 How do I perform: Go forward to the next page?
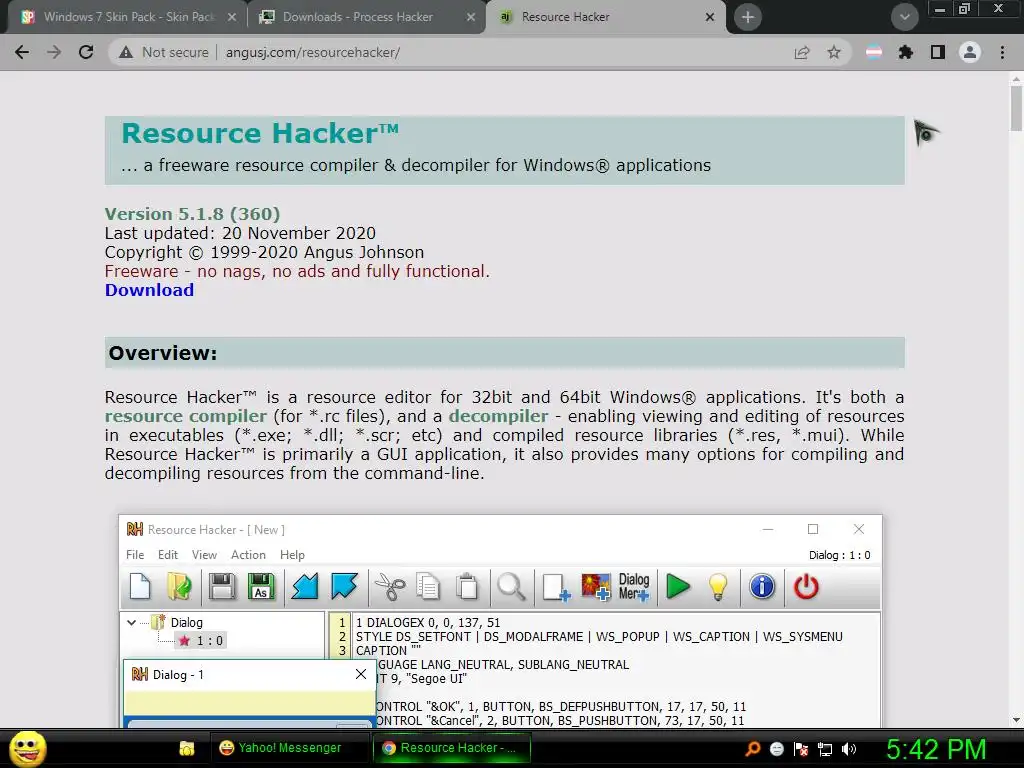[54, 52]
